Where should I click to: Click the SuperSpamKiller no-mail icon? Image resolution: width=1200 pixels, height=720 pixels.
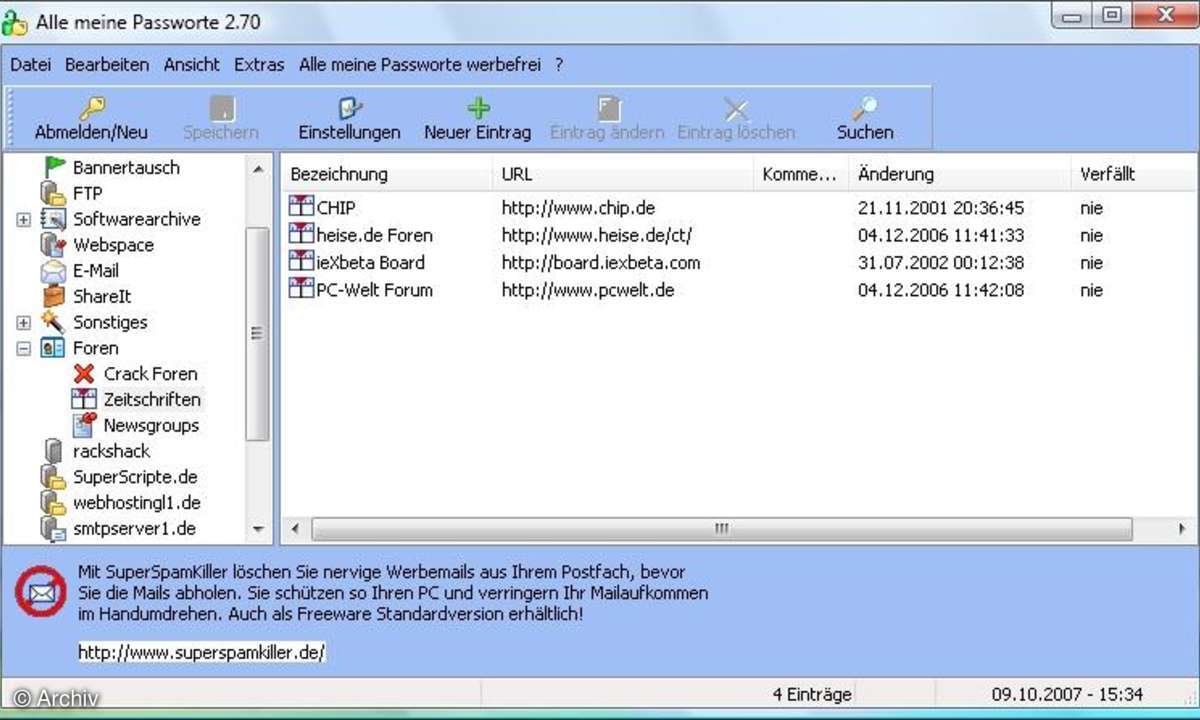[41, 591]
